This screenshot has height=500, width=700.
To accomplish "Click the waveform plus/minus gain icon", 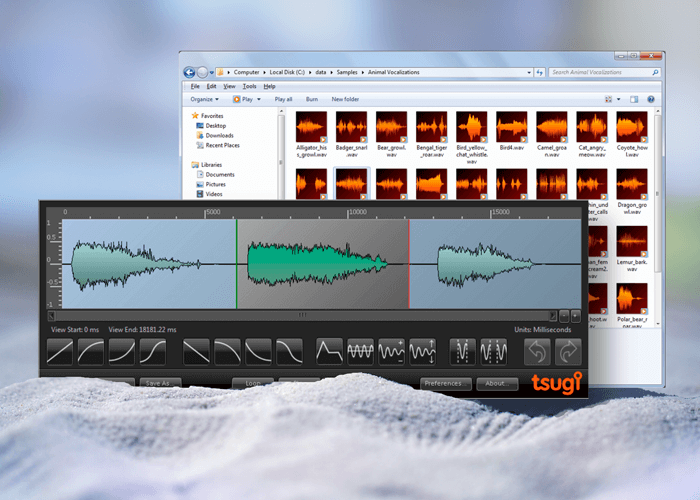I will coord(392,352).
